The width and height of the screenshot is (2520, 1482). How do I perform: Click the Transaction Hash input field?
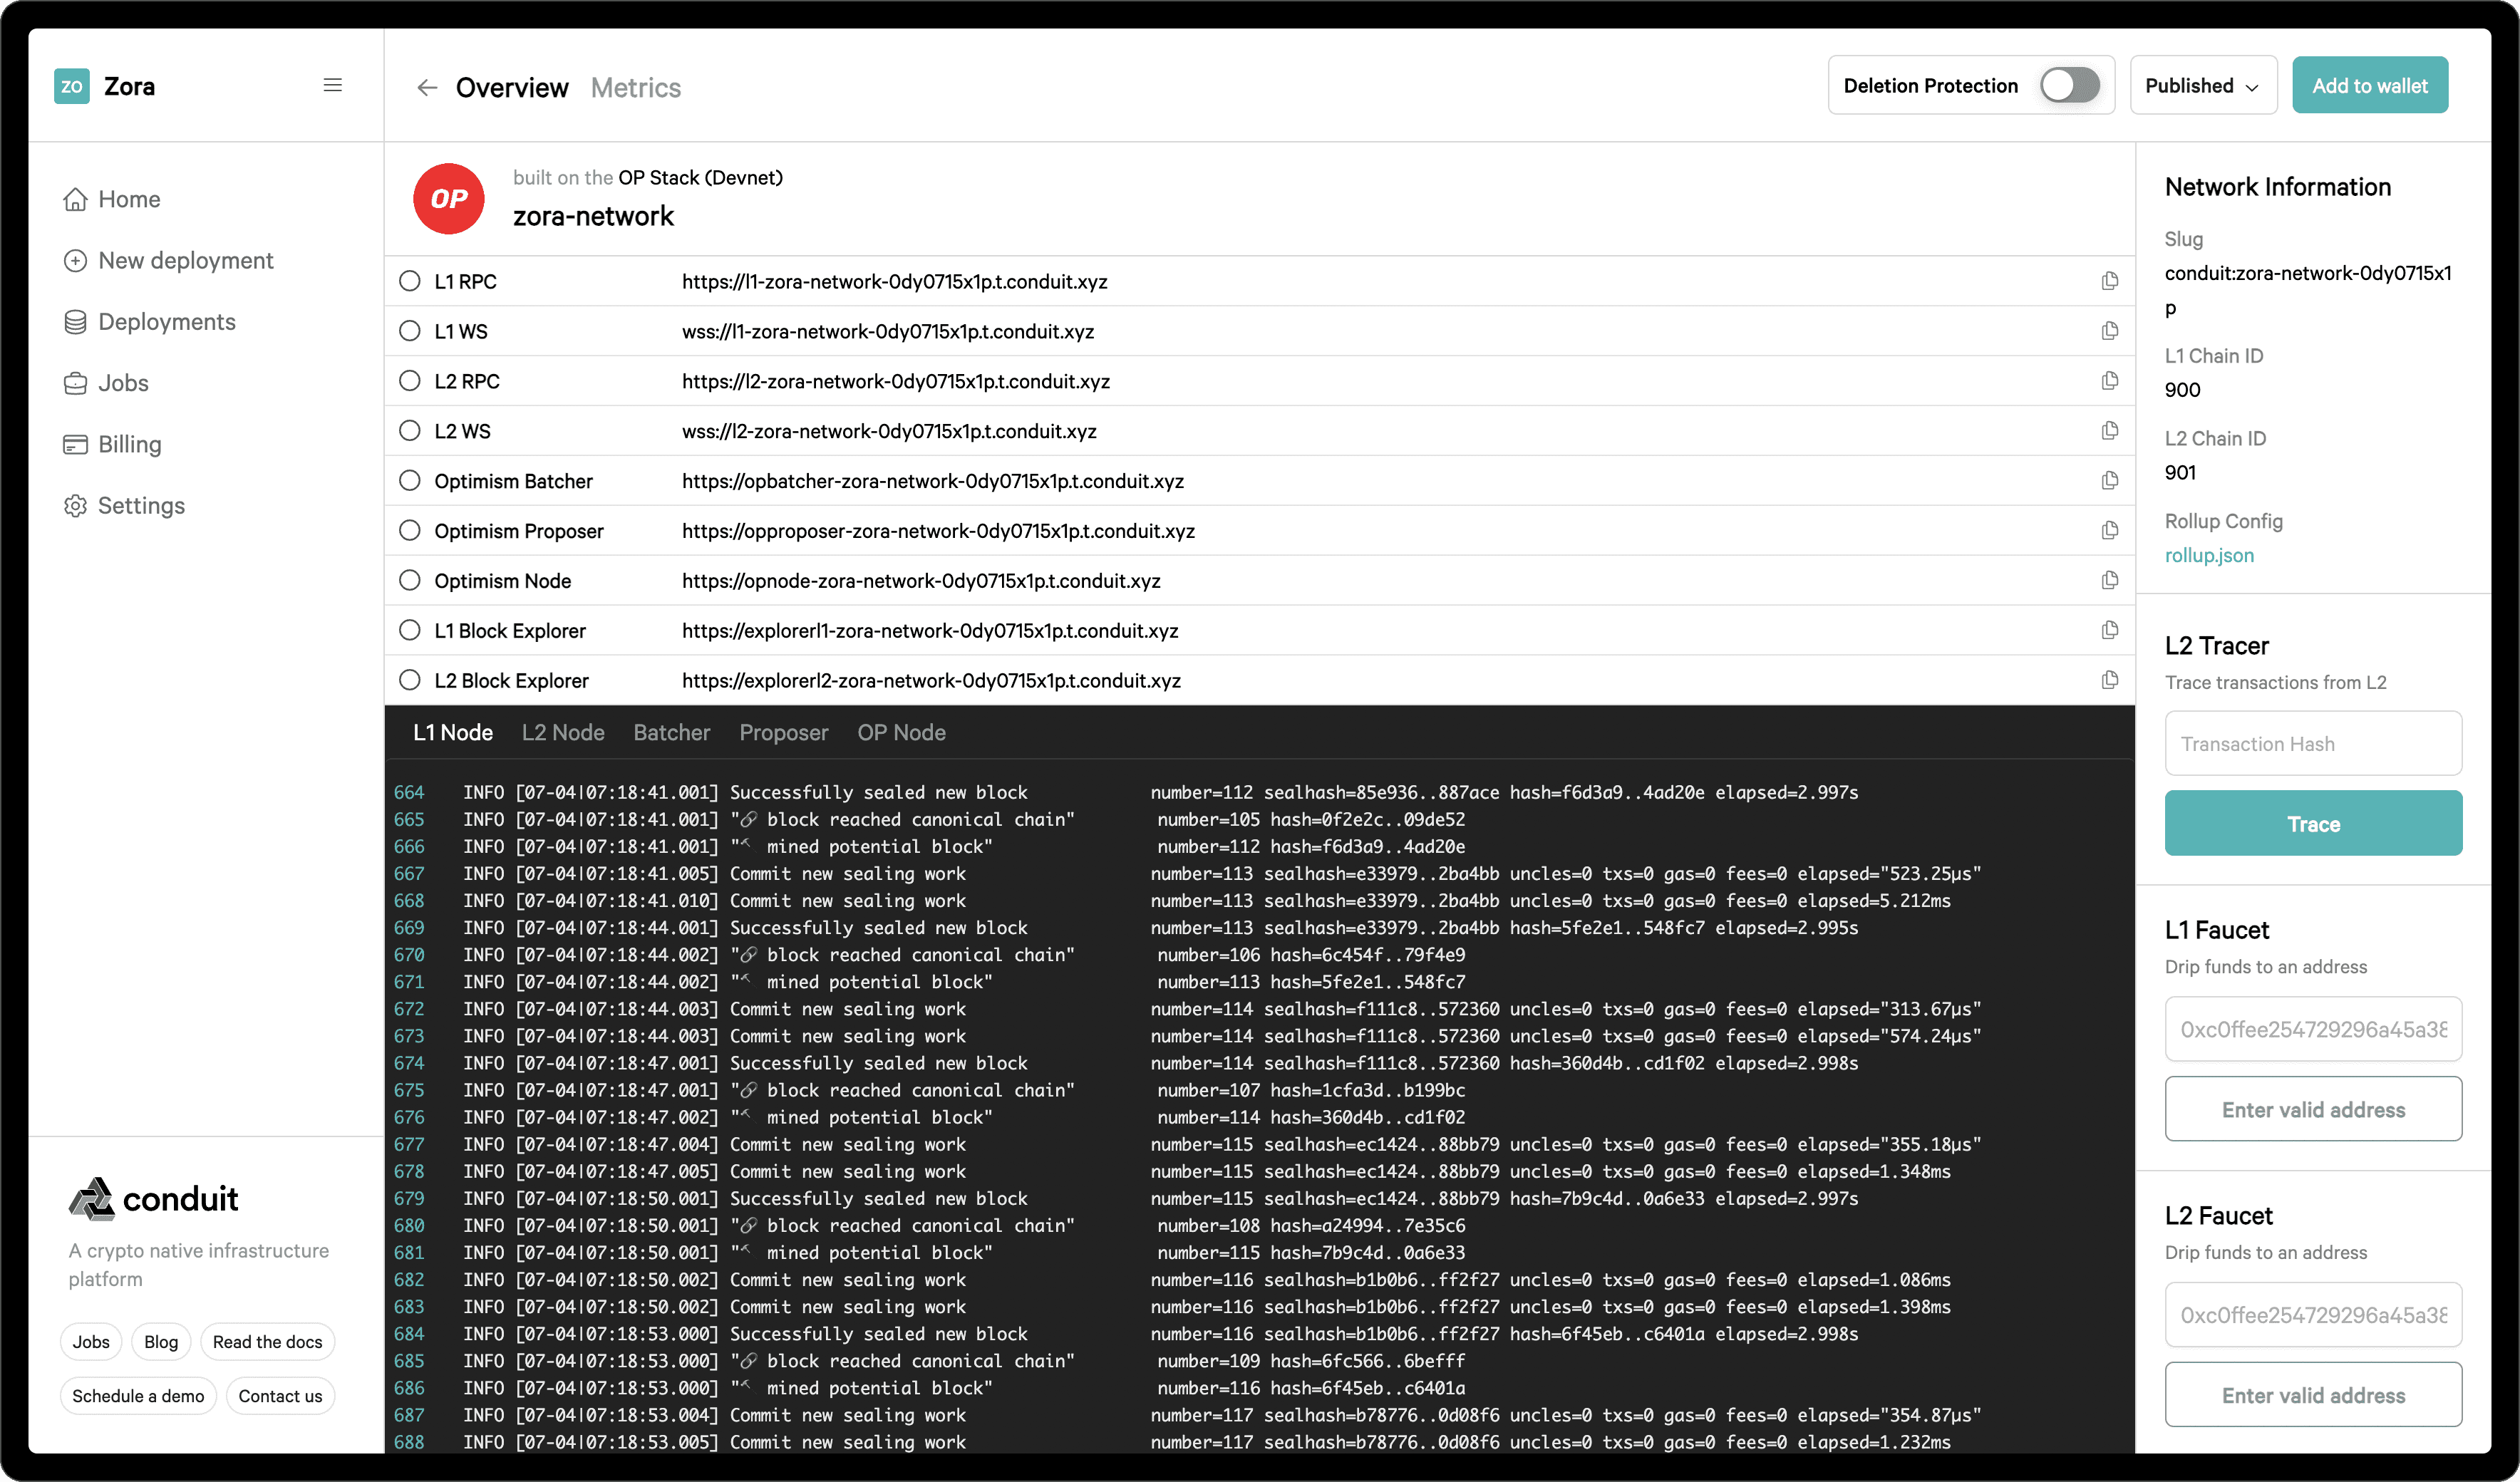[2312, 744]
